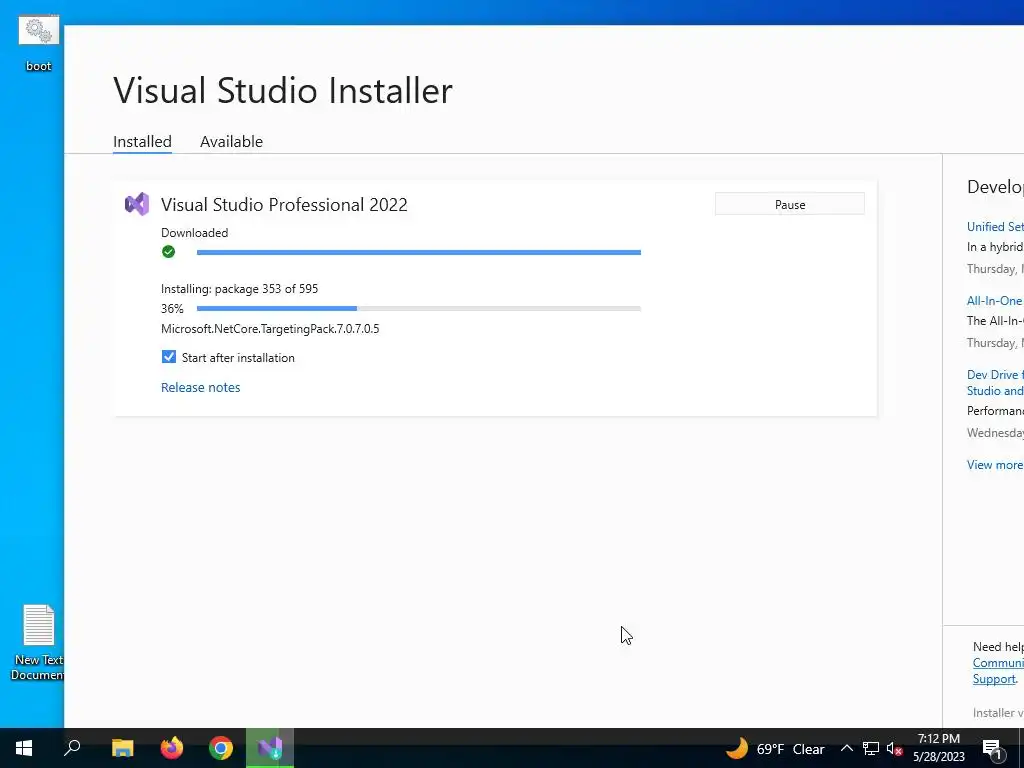This screenshot has width=1024, height=768.
Task: Click the Downloaded status label
Action: coord(195,232)
